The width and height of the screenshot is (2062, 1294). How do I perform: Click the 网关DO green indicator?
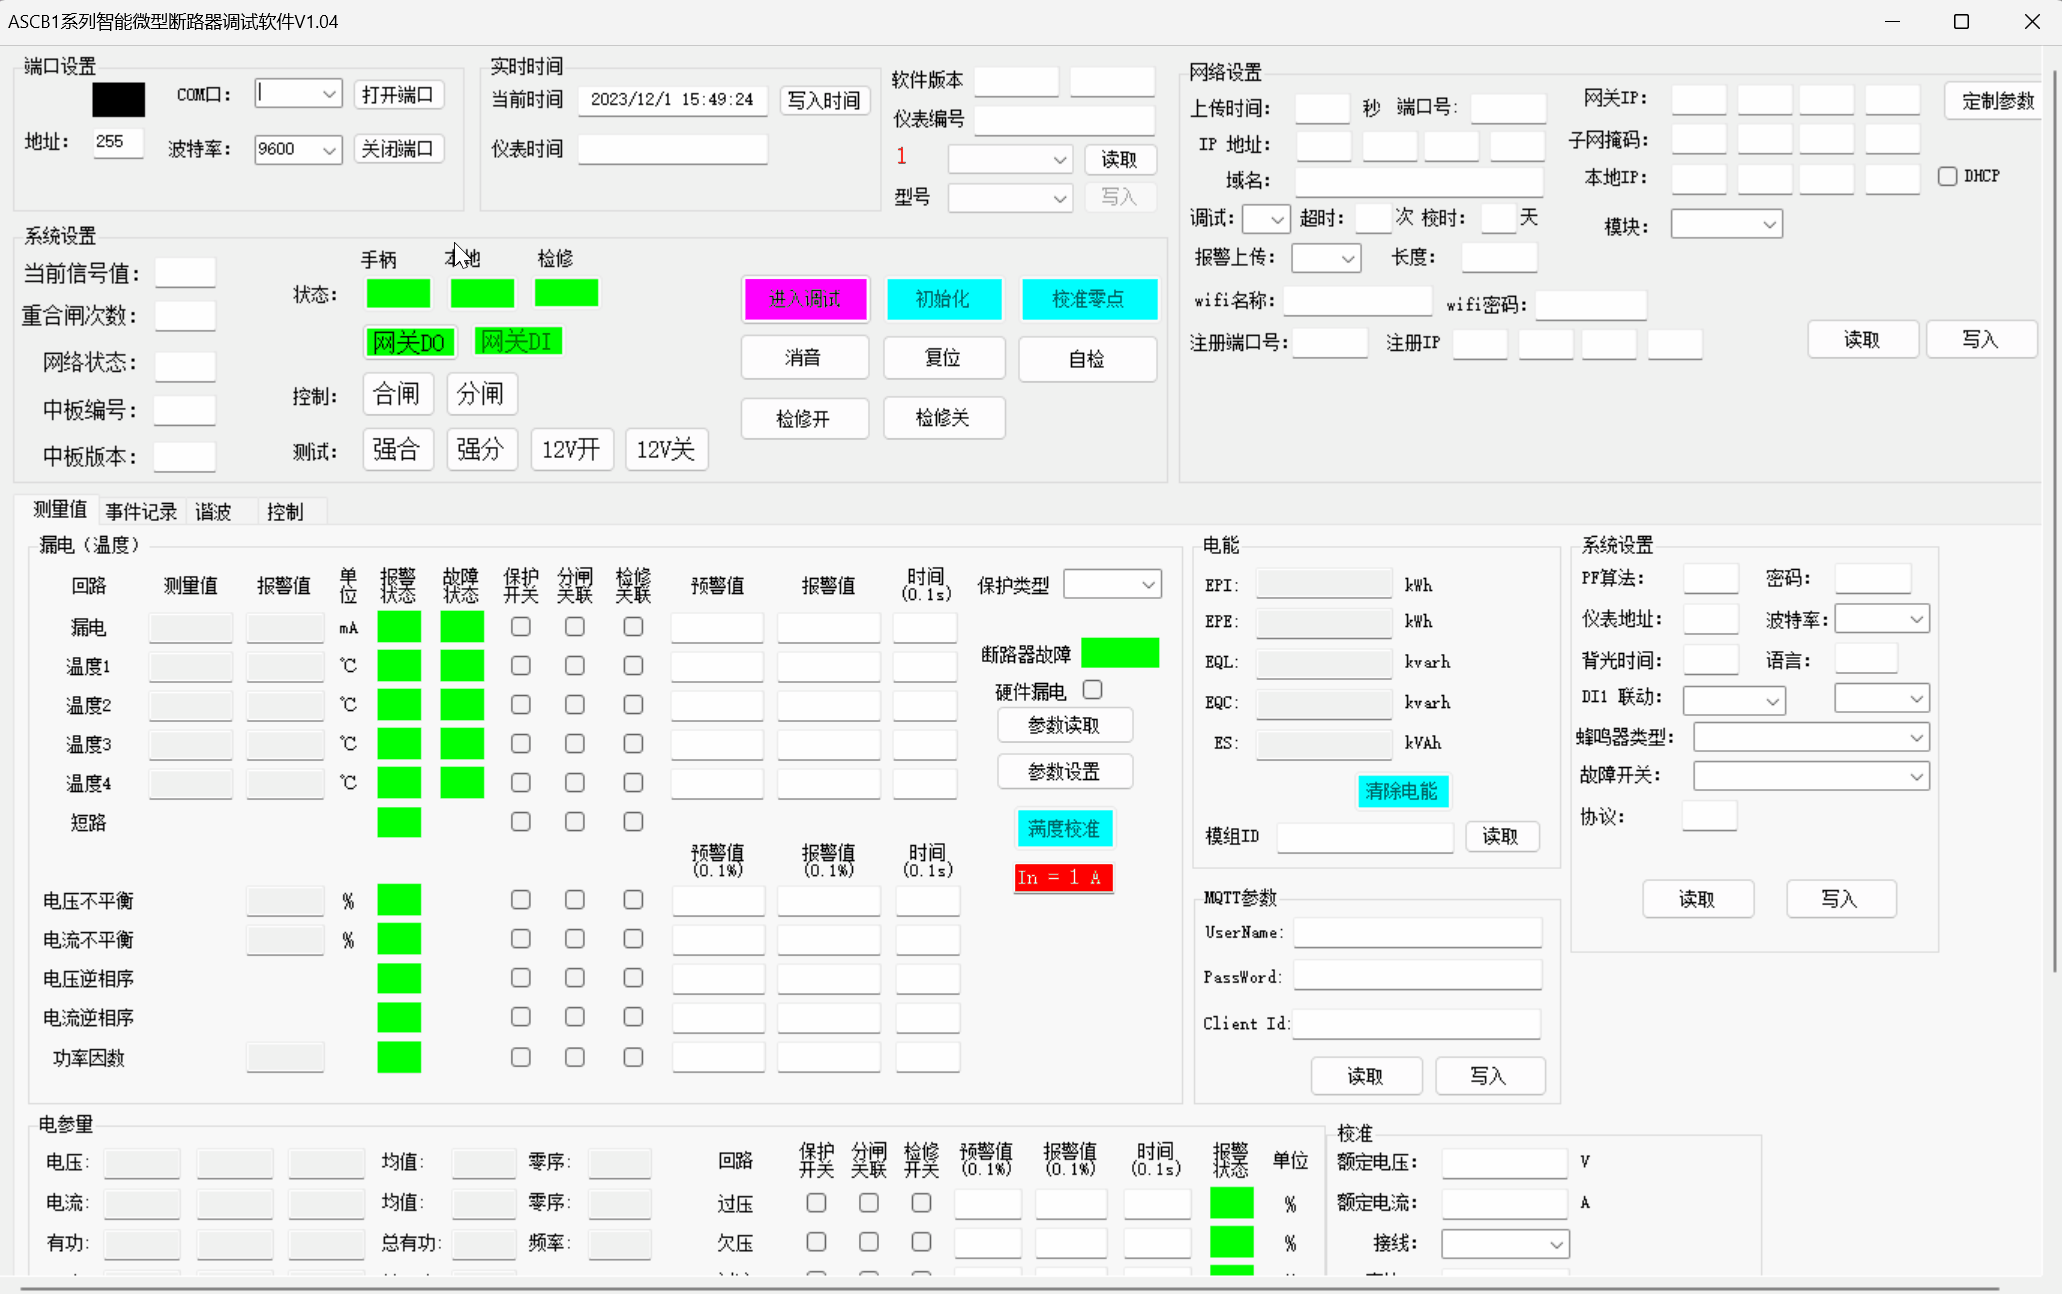[409, 343]
